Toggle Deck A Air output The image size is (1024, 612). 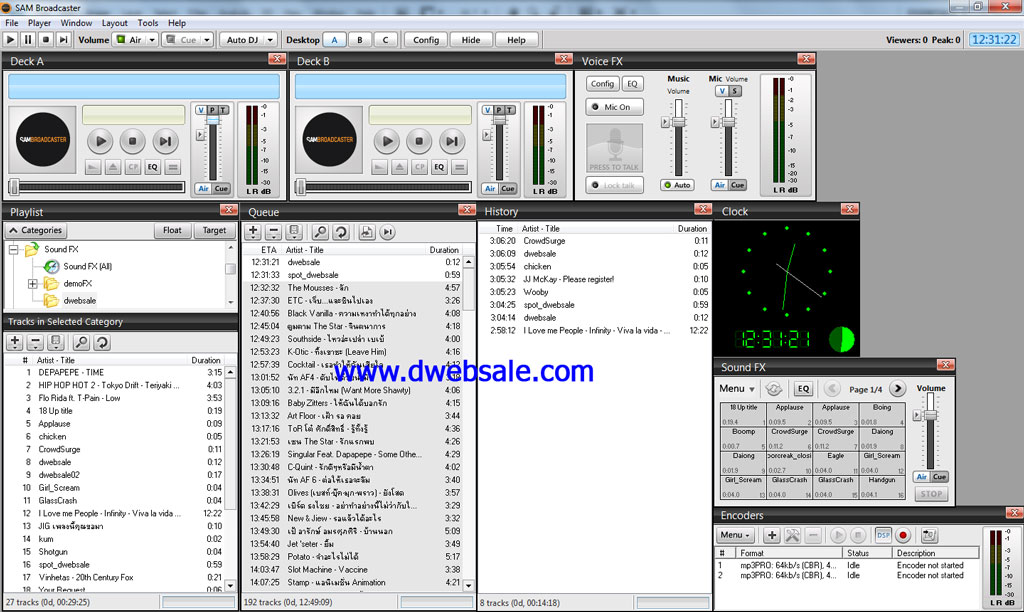click(x=204, y=188)
